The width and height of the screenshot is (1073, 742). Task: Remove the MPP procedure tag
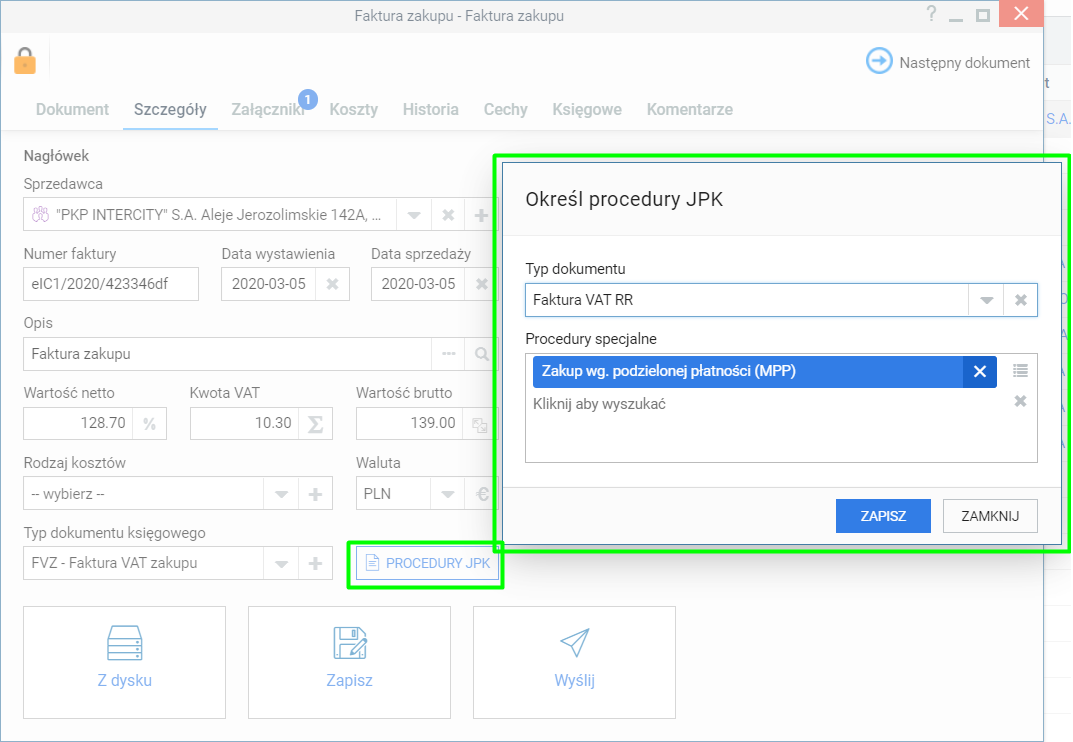click(x=980, y=371)
